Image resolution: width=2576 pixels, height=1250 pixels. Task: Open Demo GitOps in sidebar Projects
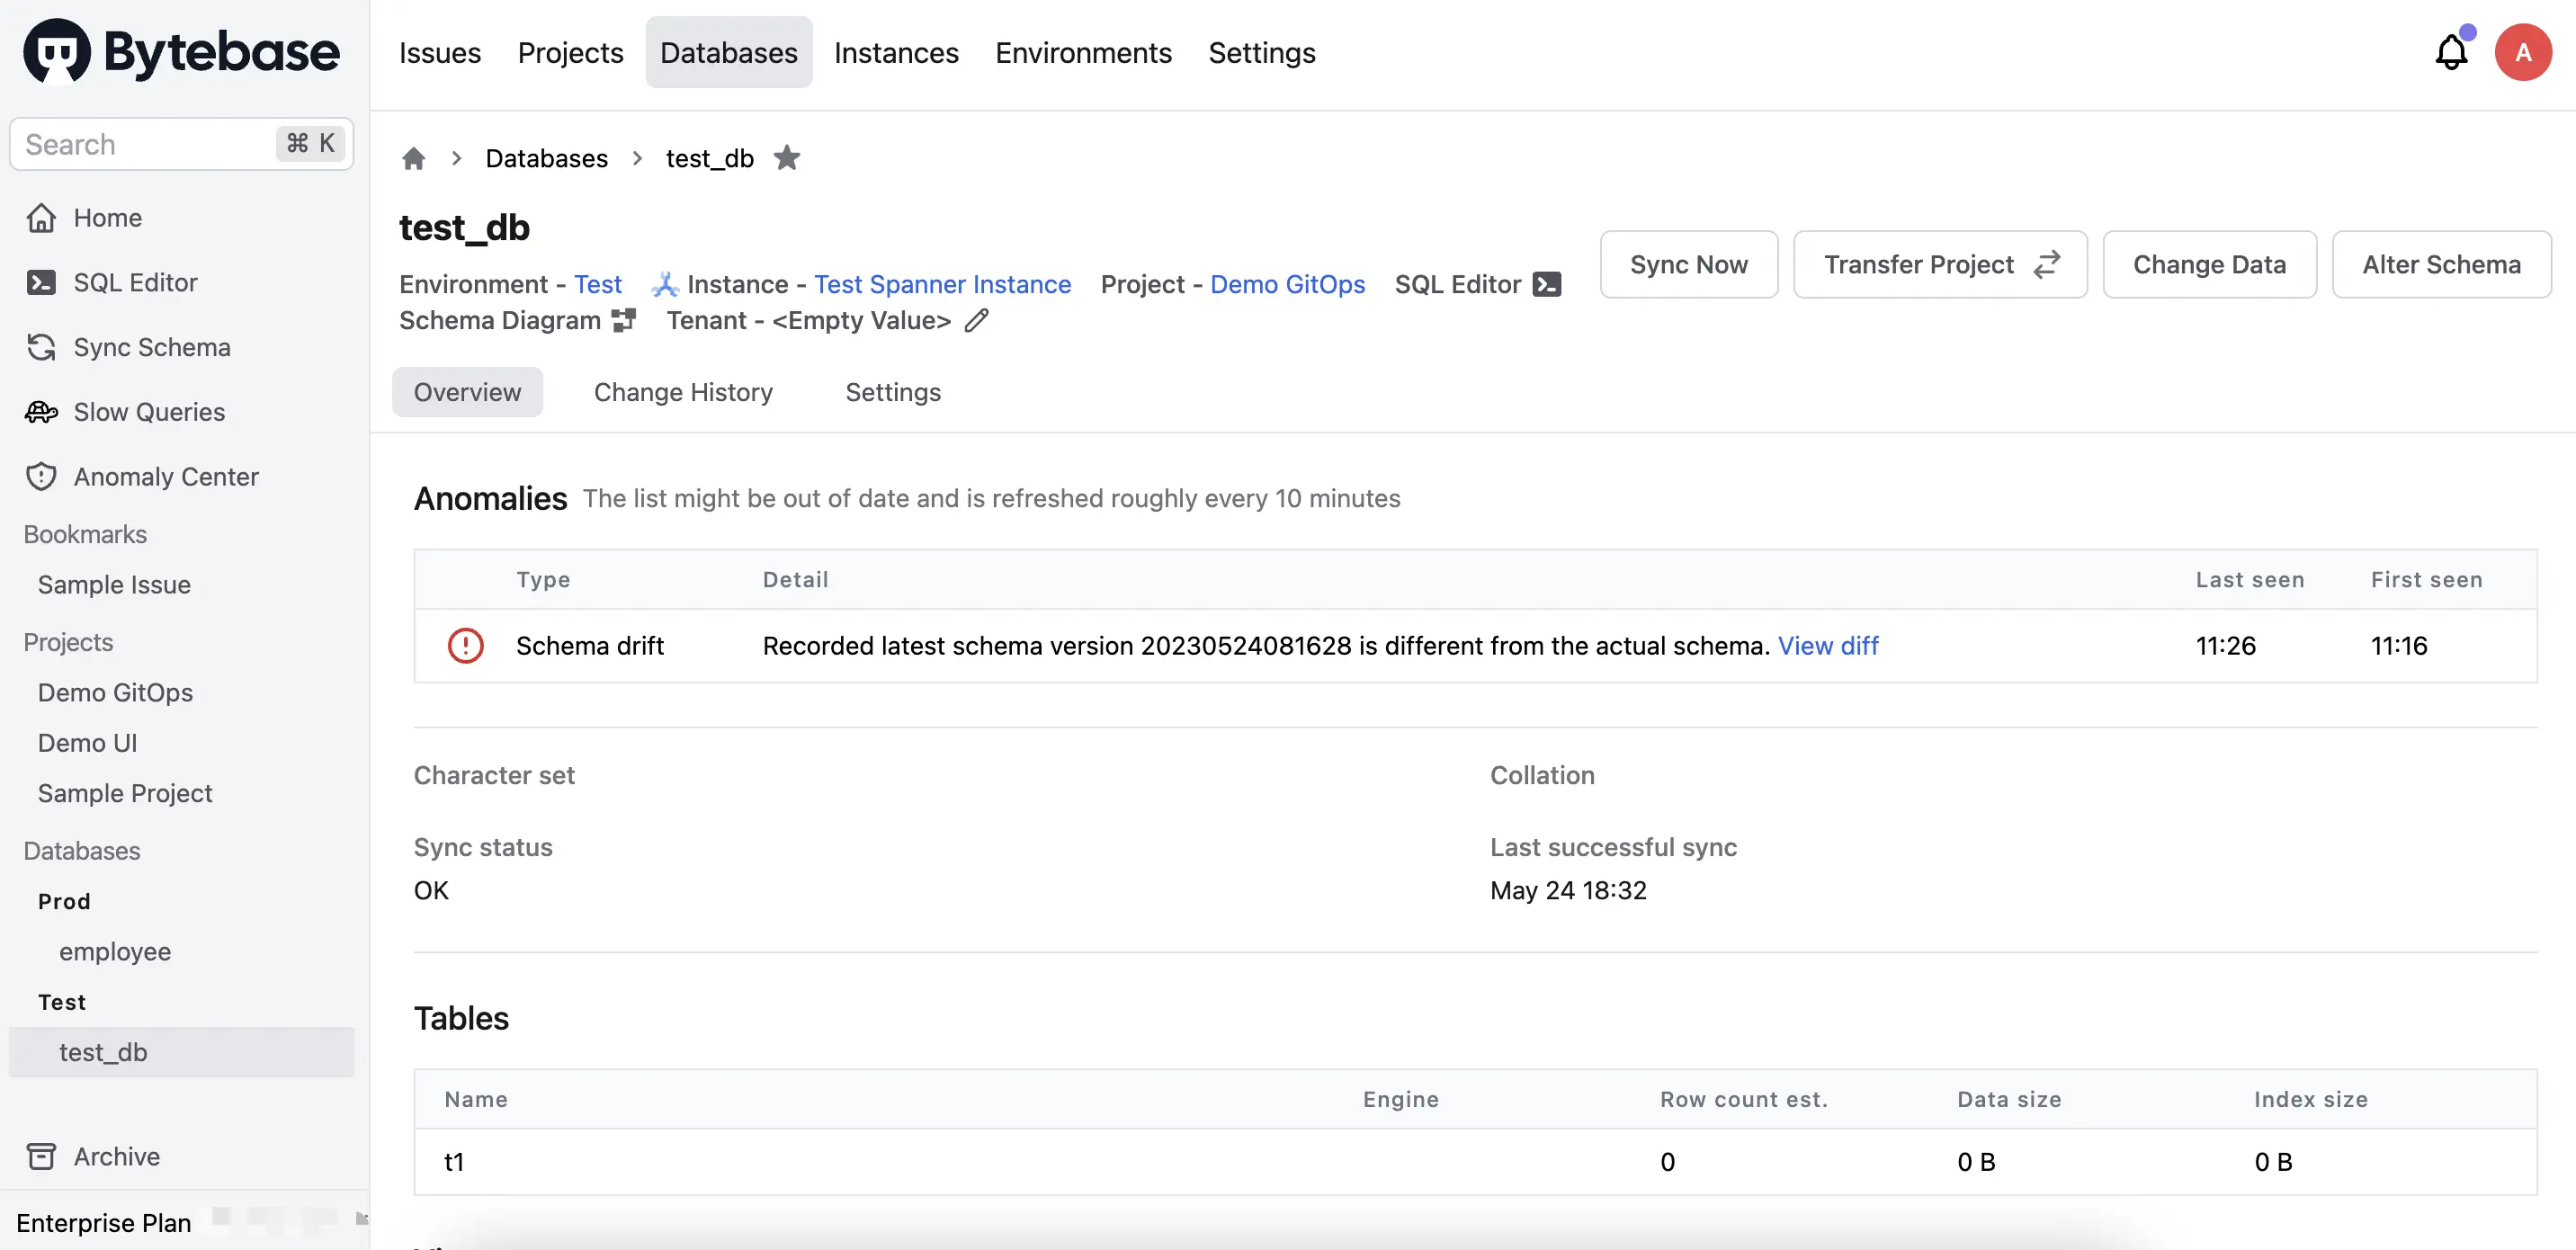(x=115, y=693)
